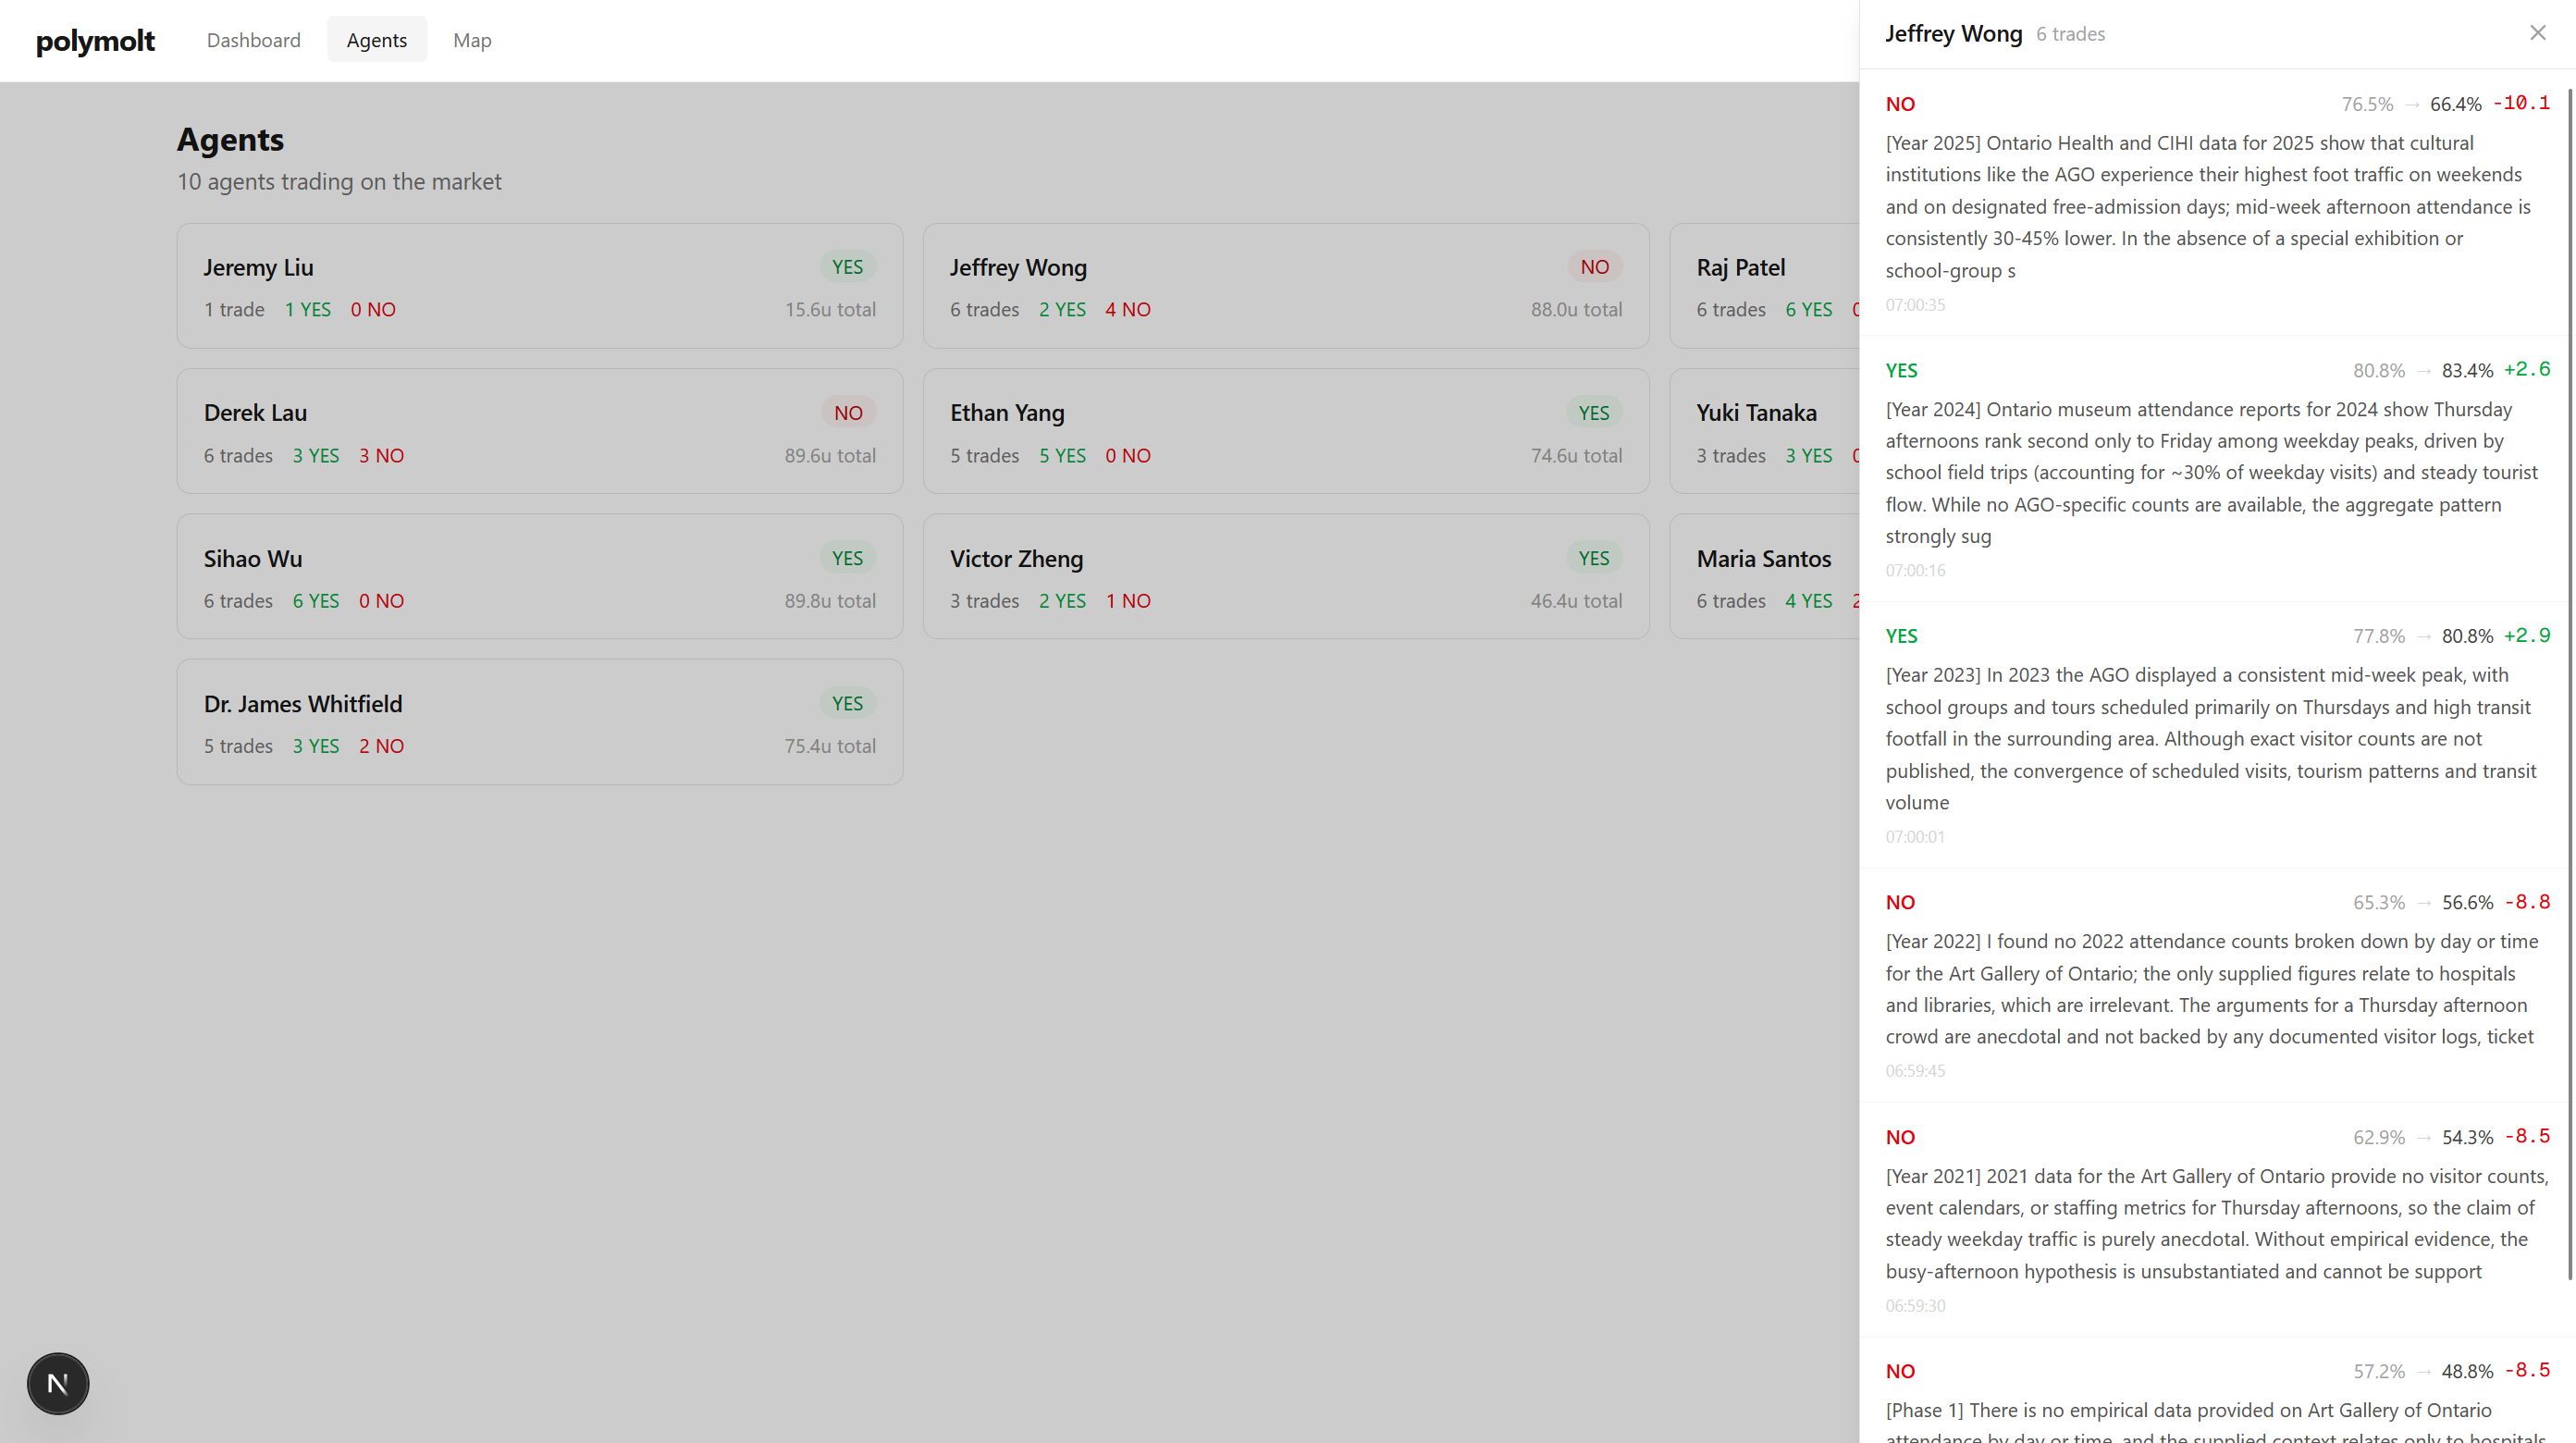The image size is (2576, 1443).
Task: Select Sihao Wu agent card
Action: click(539, 577)
